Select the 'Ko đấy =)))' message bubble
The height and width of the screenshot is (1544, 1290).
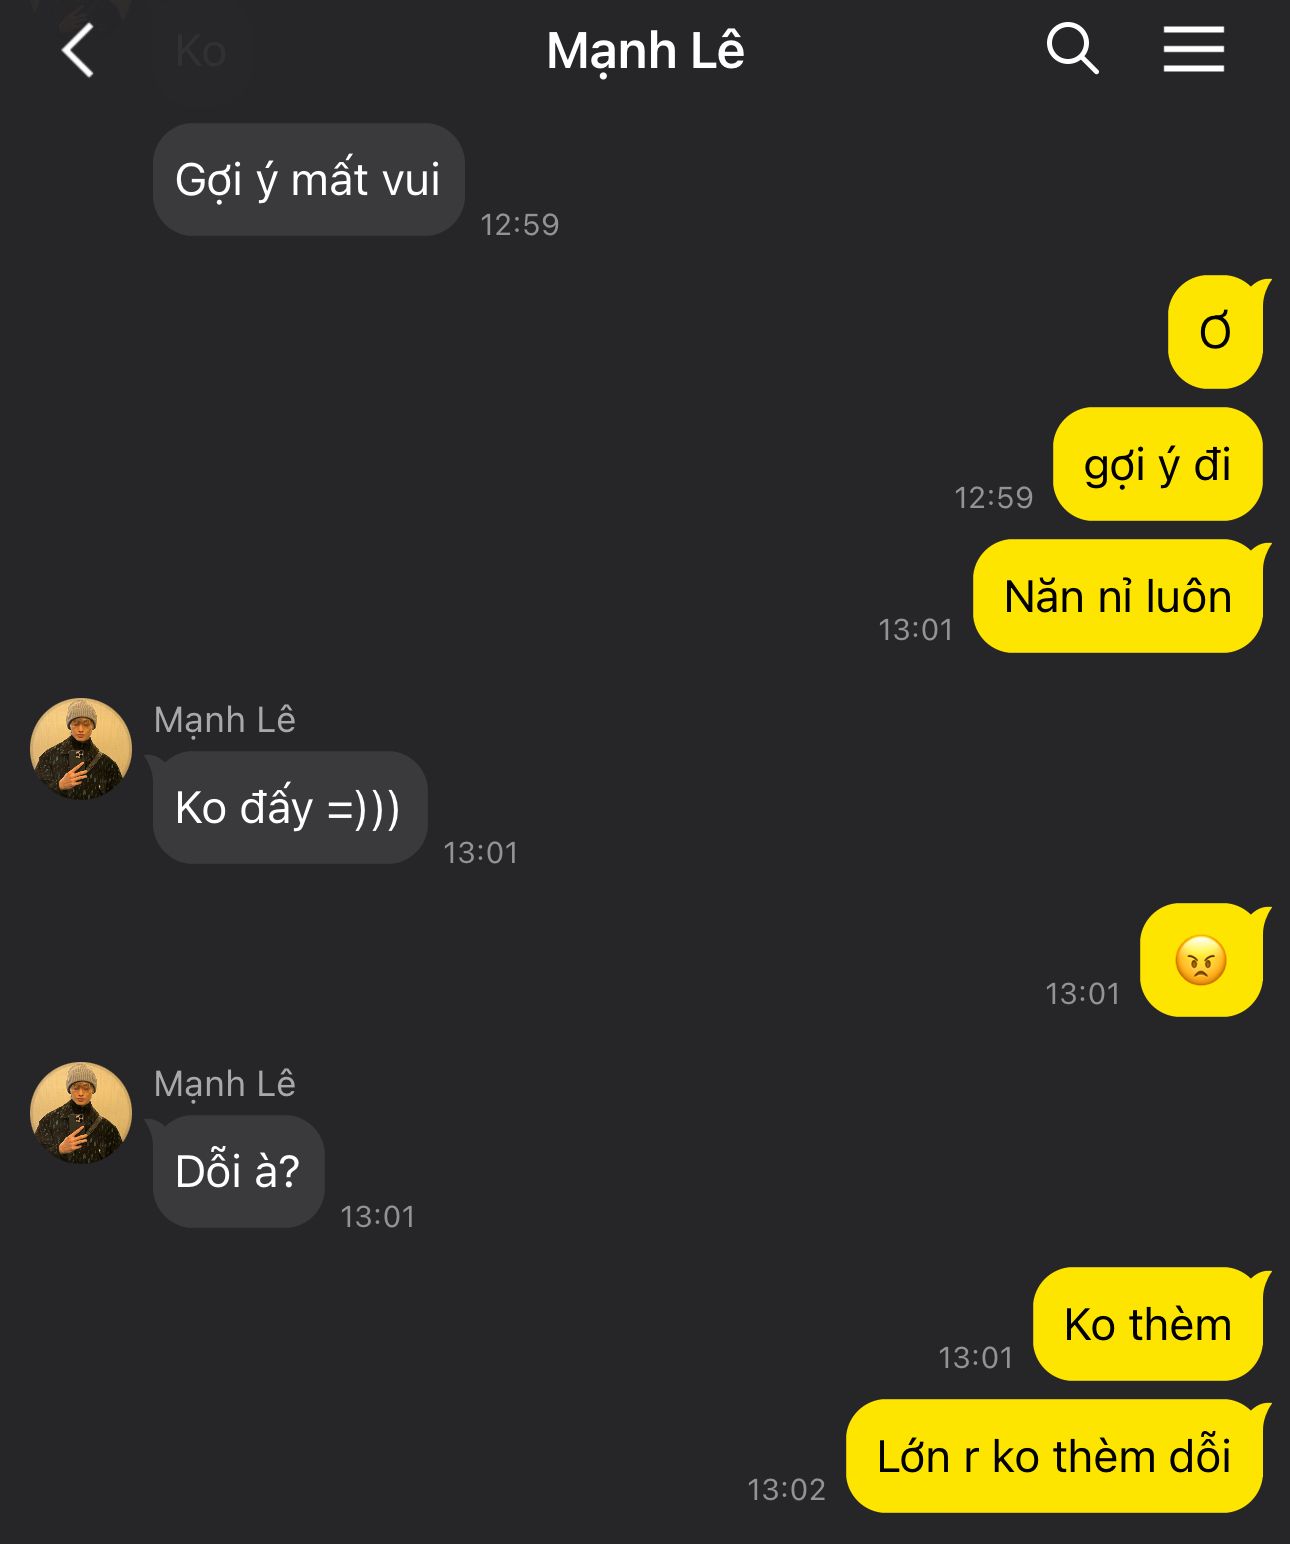(x=290, y=807)
